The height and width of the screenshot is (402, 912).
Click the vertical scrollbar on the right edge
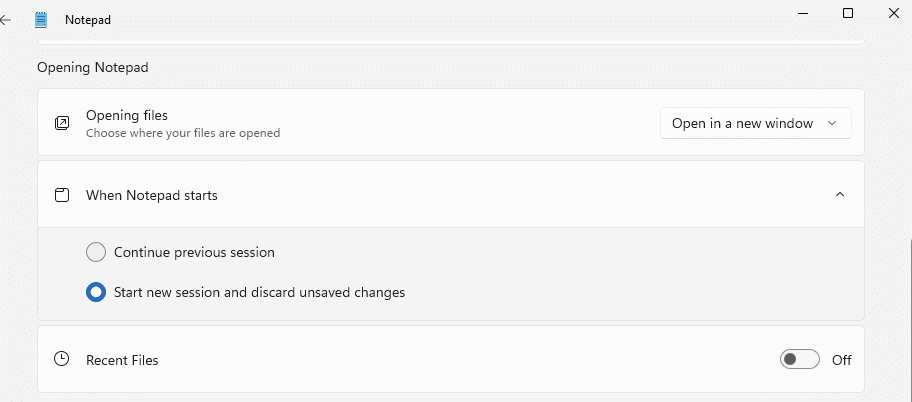[x=909, y=300]
